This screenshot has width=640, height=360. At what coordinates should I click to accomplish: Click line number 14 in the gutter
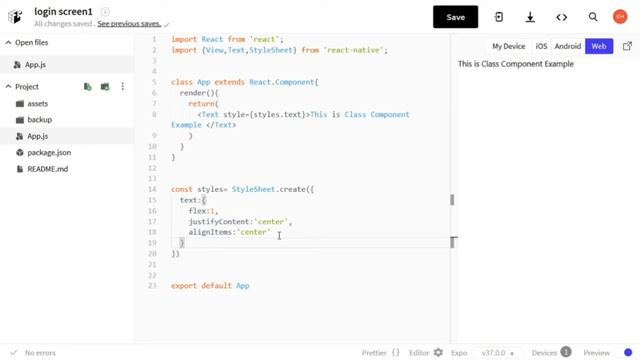pyautogui.click(x=152, y=189)
